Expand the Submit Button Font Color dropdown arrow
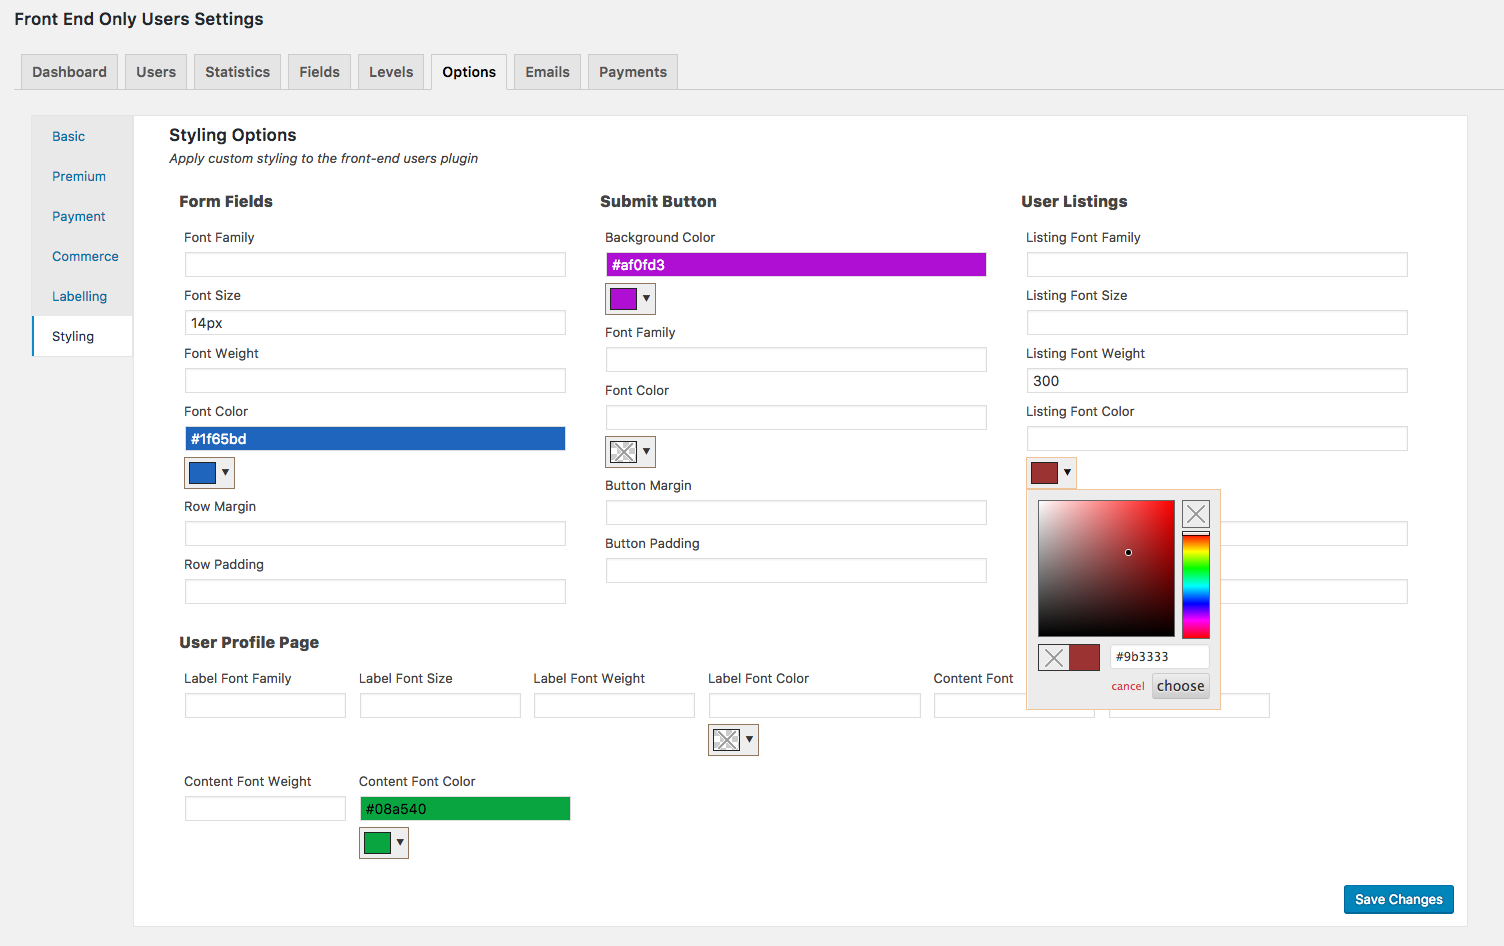Viewport: 1504px width, 946px height. [645, 451]
